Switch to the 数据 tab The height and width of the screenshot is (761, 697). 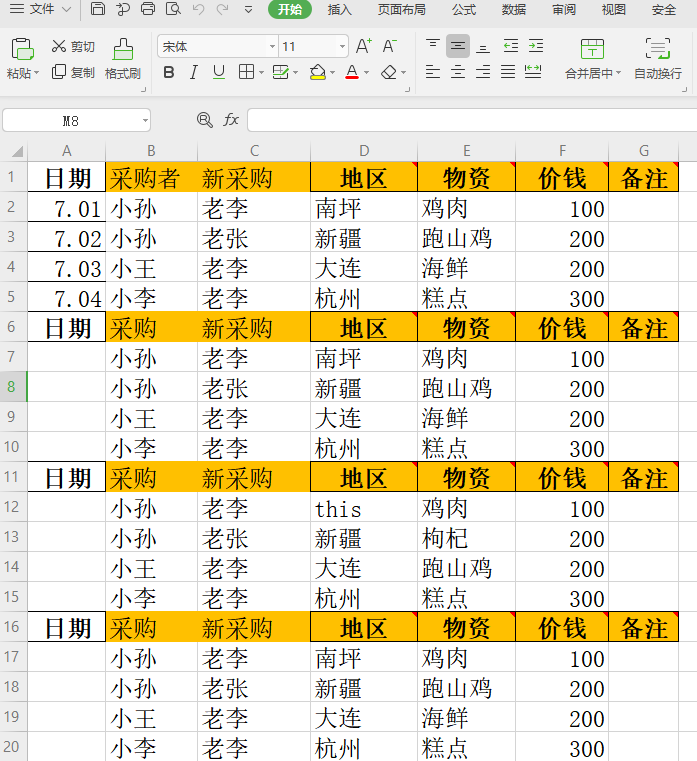pyautogui.click(x=514, y=9)
